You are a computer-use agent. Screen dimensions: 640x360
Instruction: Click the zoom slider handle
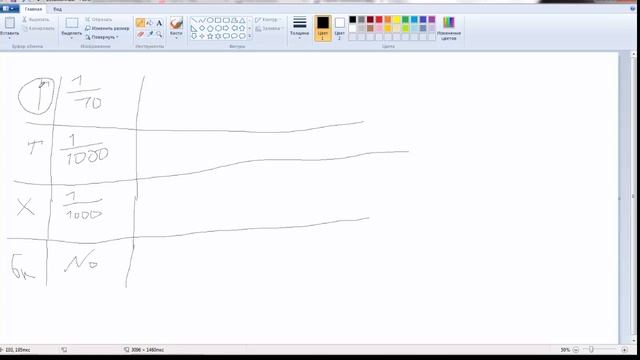(x=591, y=349)
